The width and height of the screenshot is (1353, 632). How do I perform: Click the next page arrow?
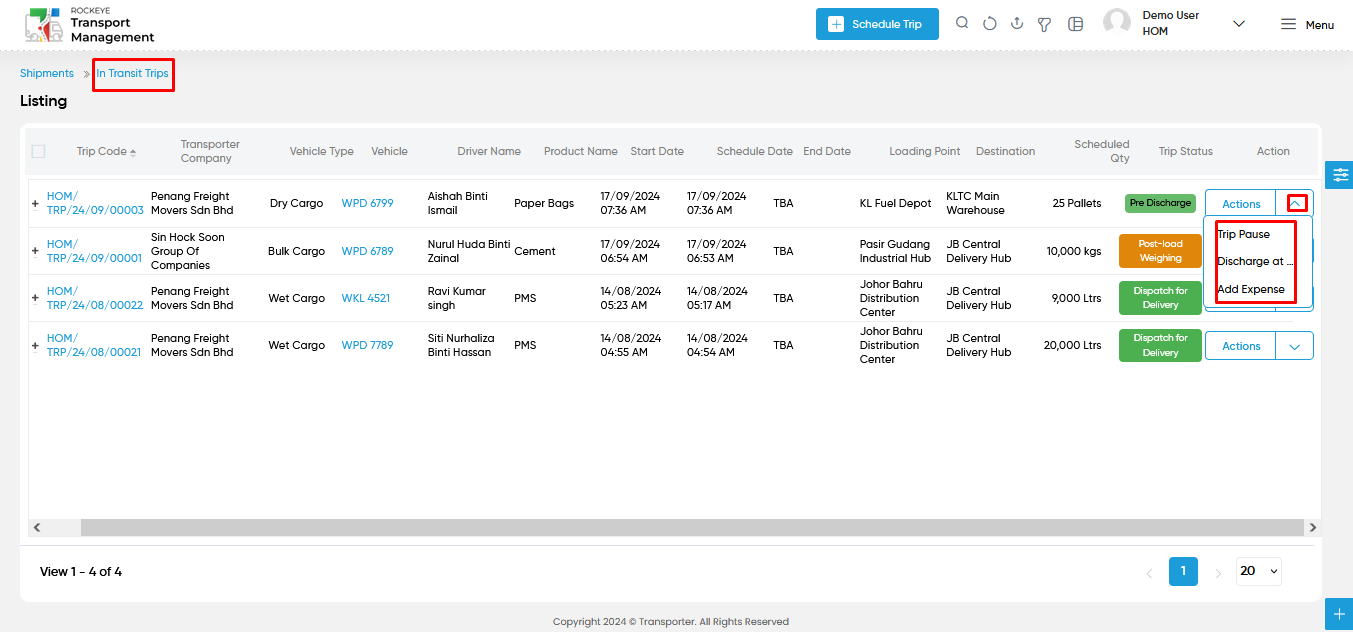click(1218, 573)
